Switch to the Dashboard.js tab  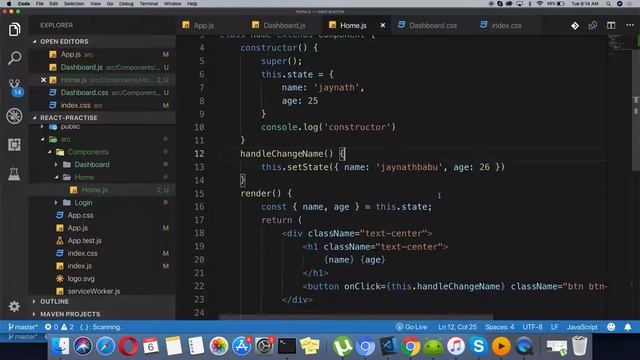pos(284,25)
